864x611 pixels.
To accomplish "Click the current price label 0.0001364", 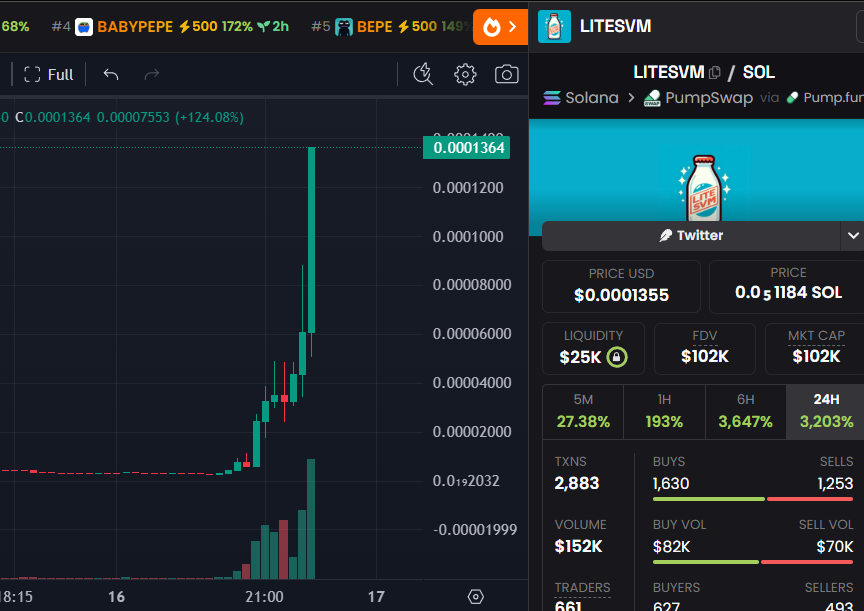I will [467, 148].
